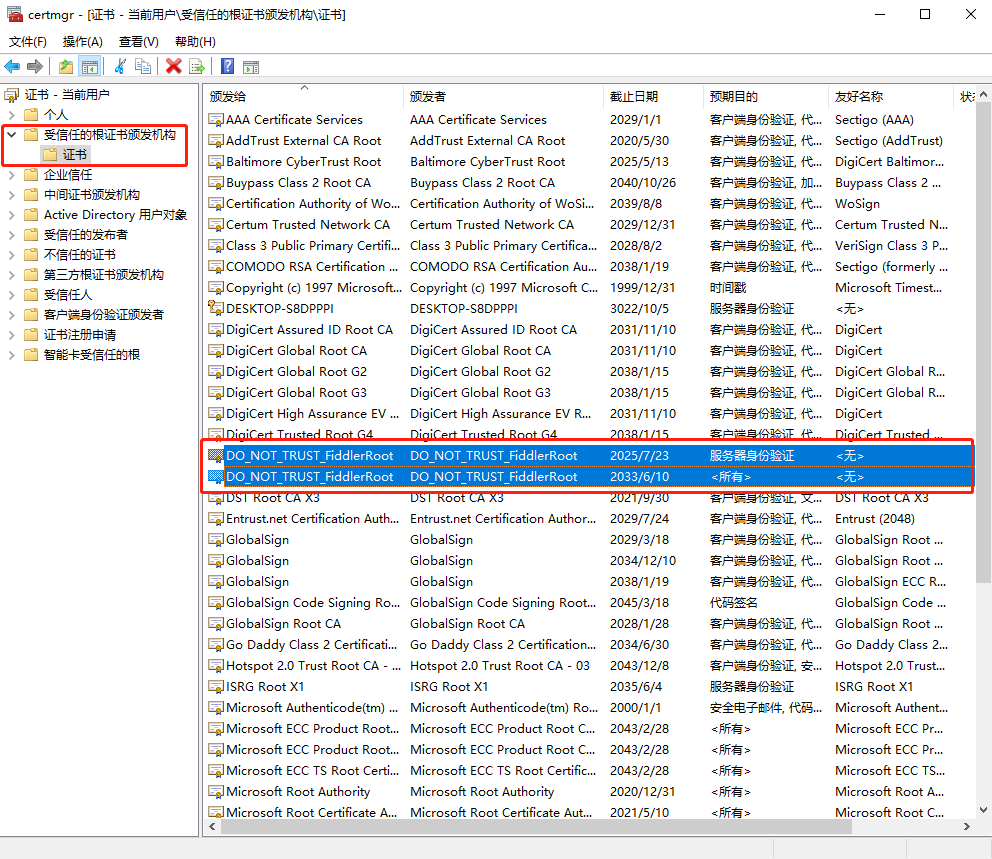This screenshot has height=859, width=992.
Task: Click the vertical scrollbar down arrow
Action: [983, 810]
